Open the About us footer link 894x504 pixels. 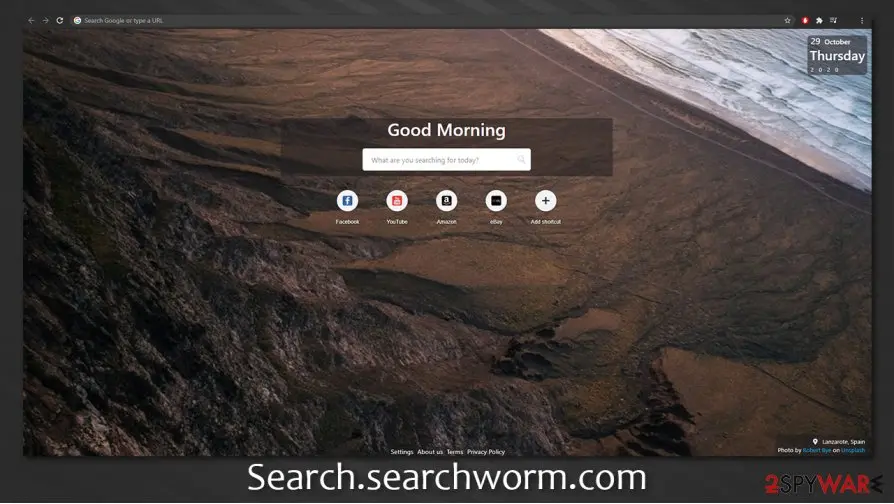click(x=430, y=452)
